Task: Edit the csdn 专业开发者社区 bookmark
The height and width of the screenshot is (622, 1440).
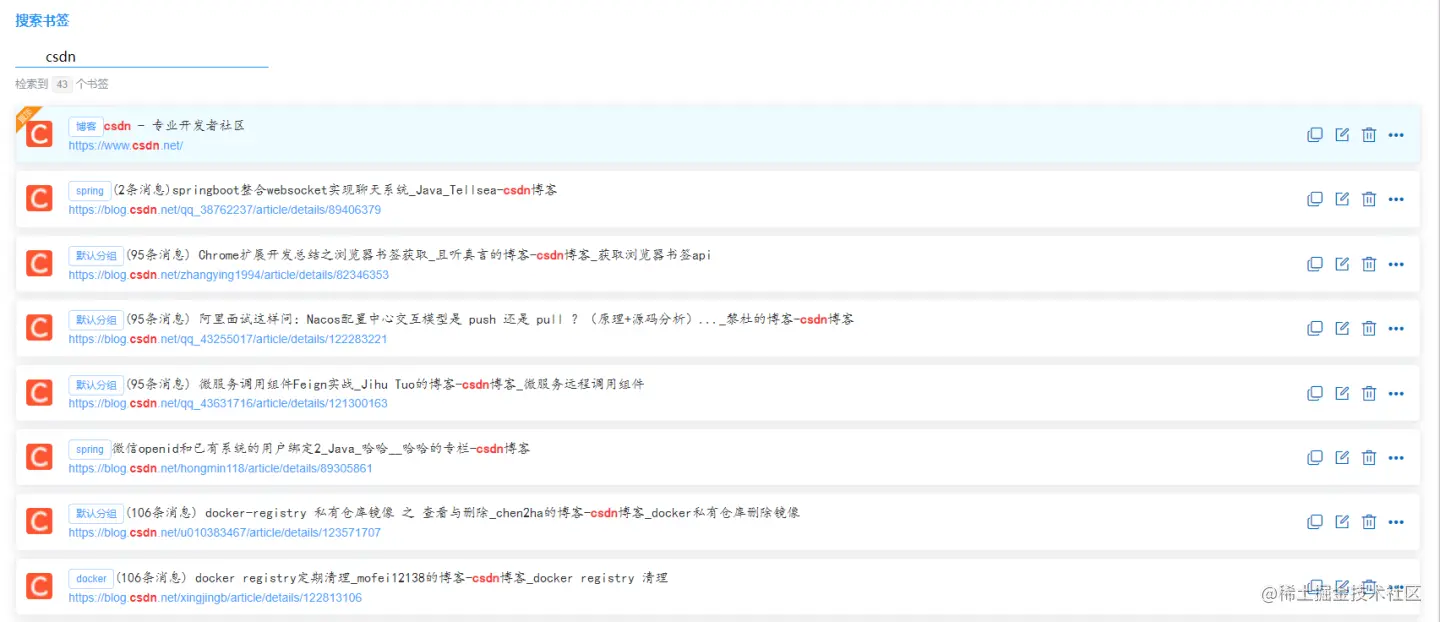Action: click(x=1342, y=135)
